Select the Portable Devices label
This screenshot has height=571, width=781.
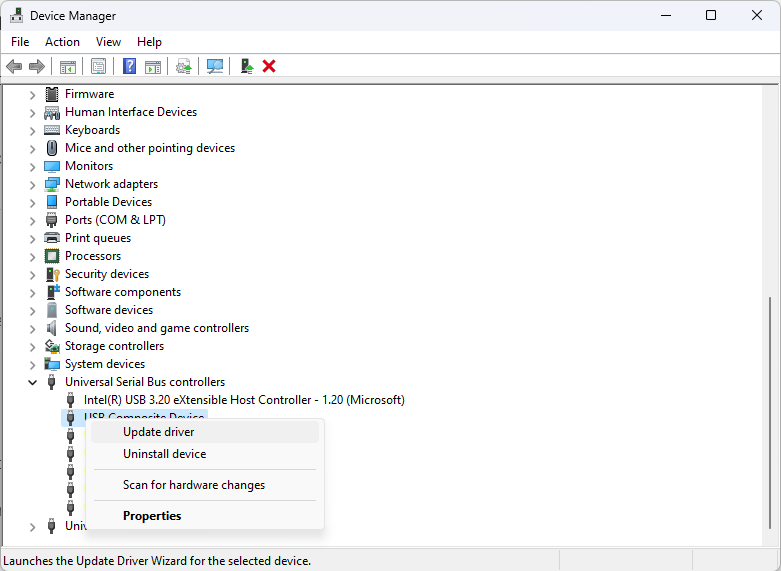(x=109, y=202)
